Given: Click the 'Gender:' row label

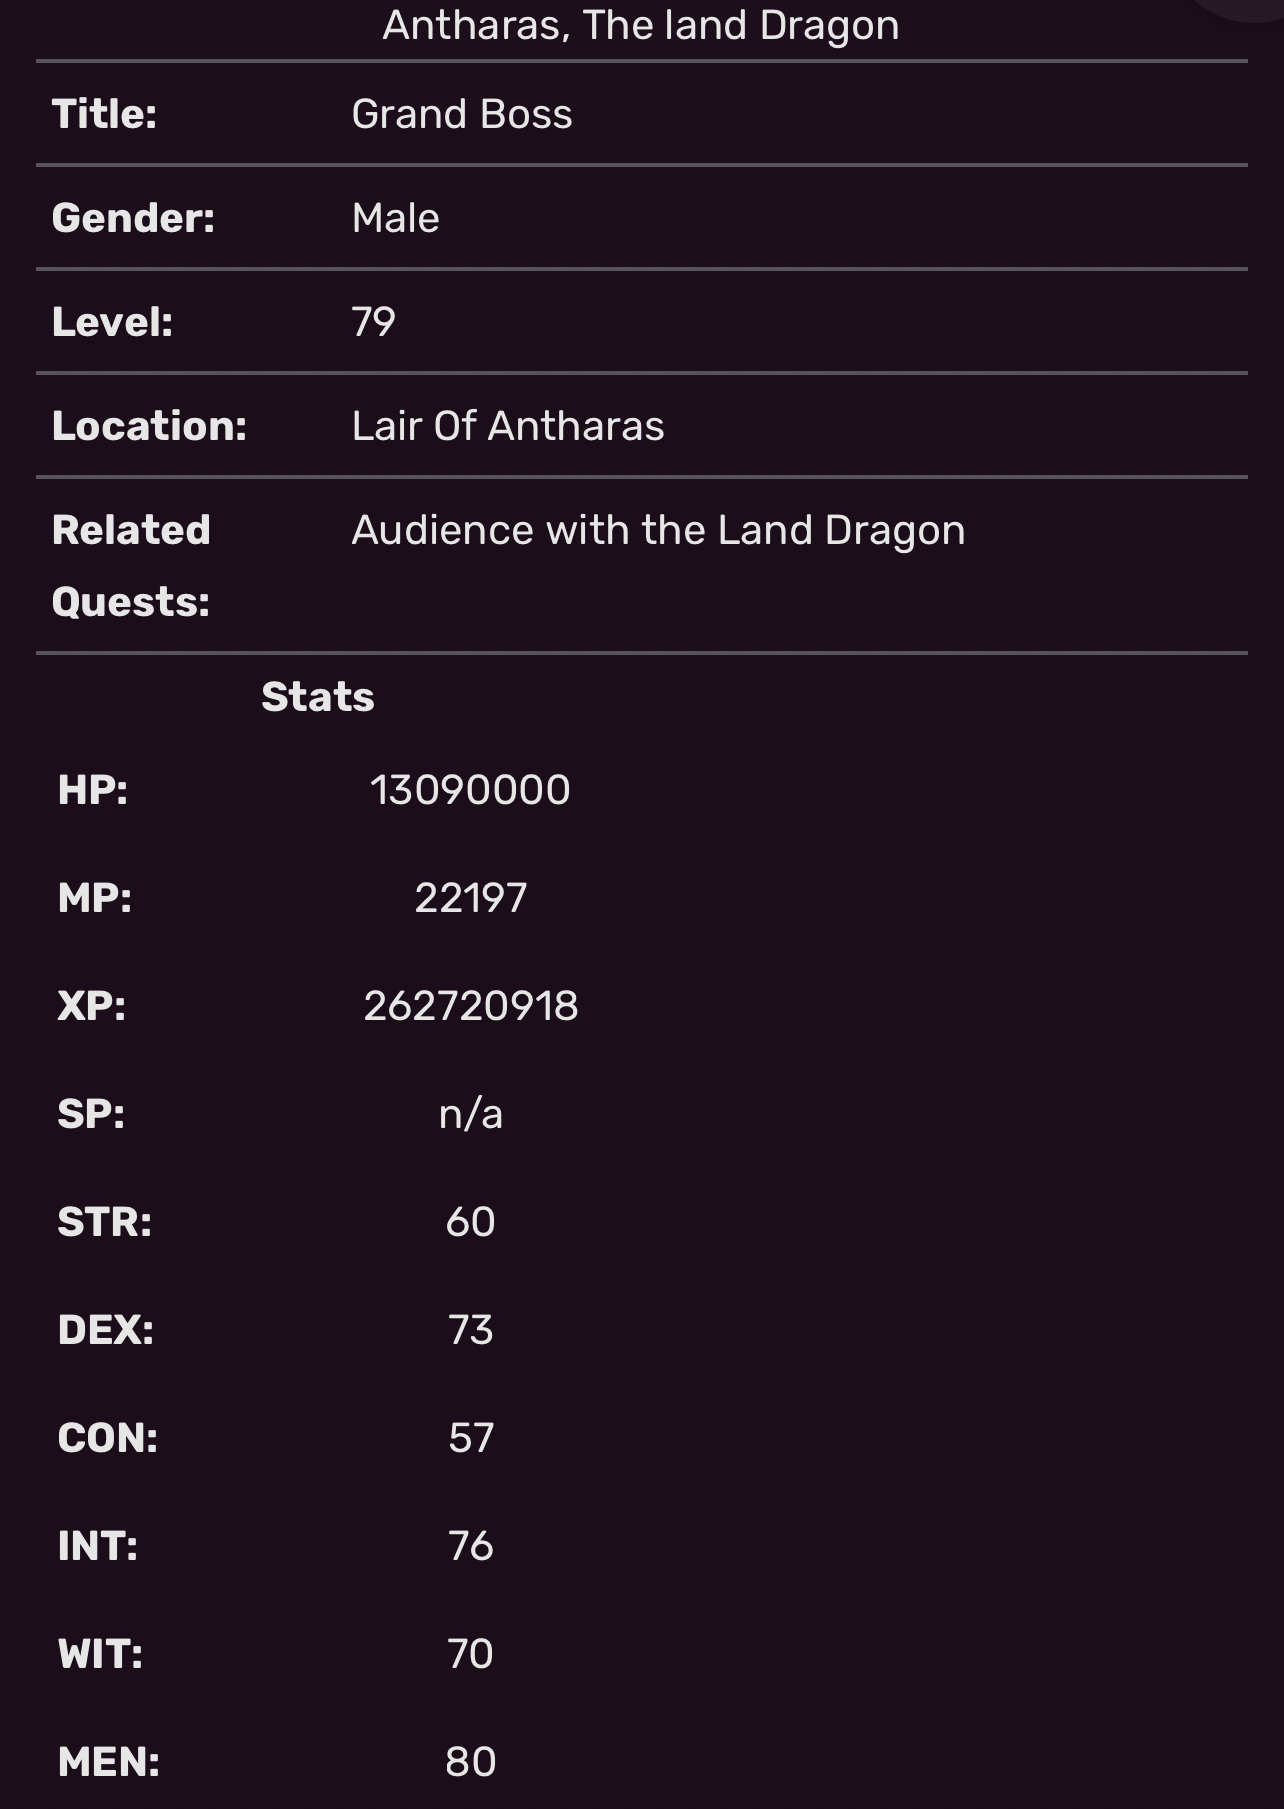Looking at the screenshot, I should (133, 218).
